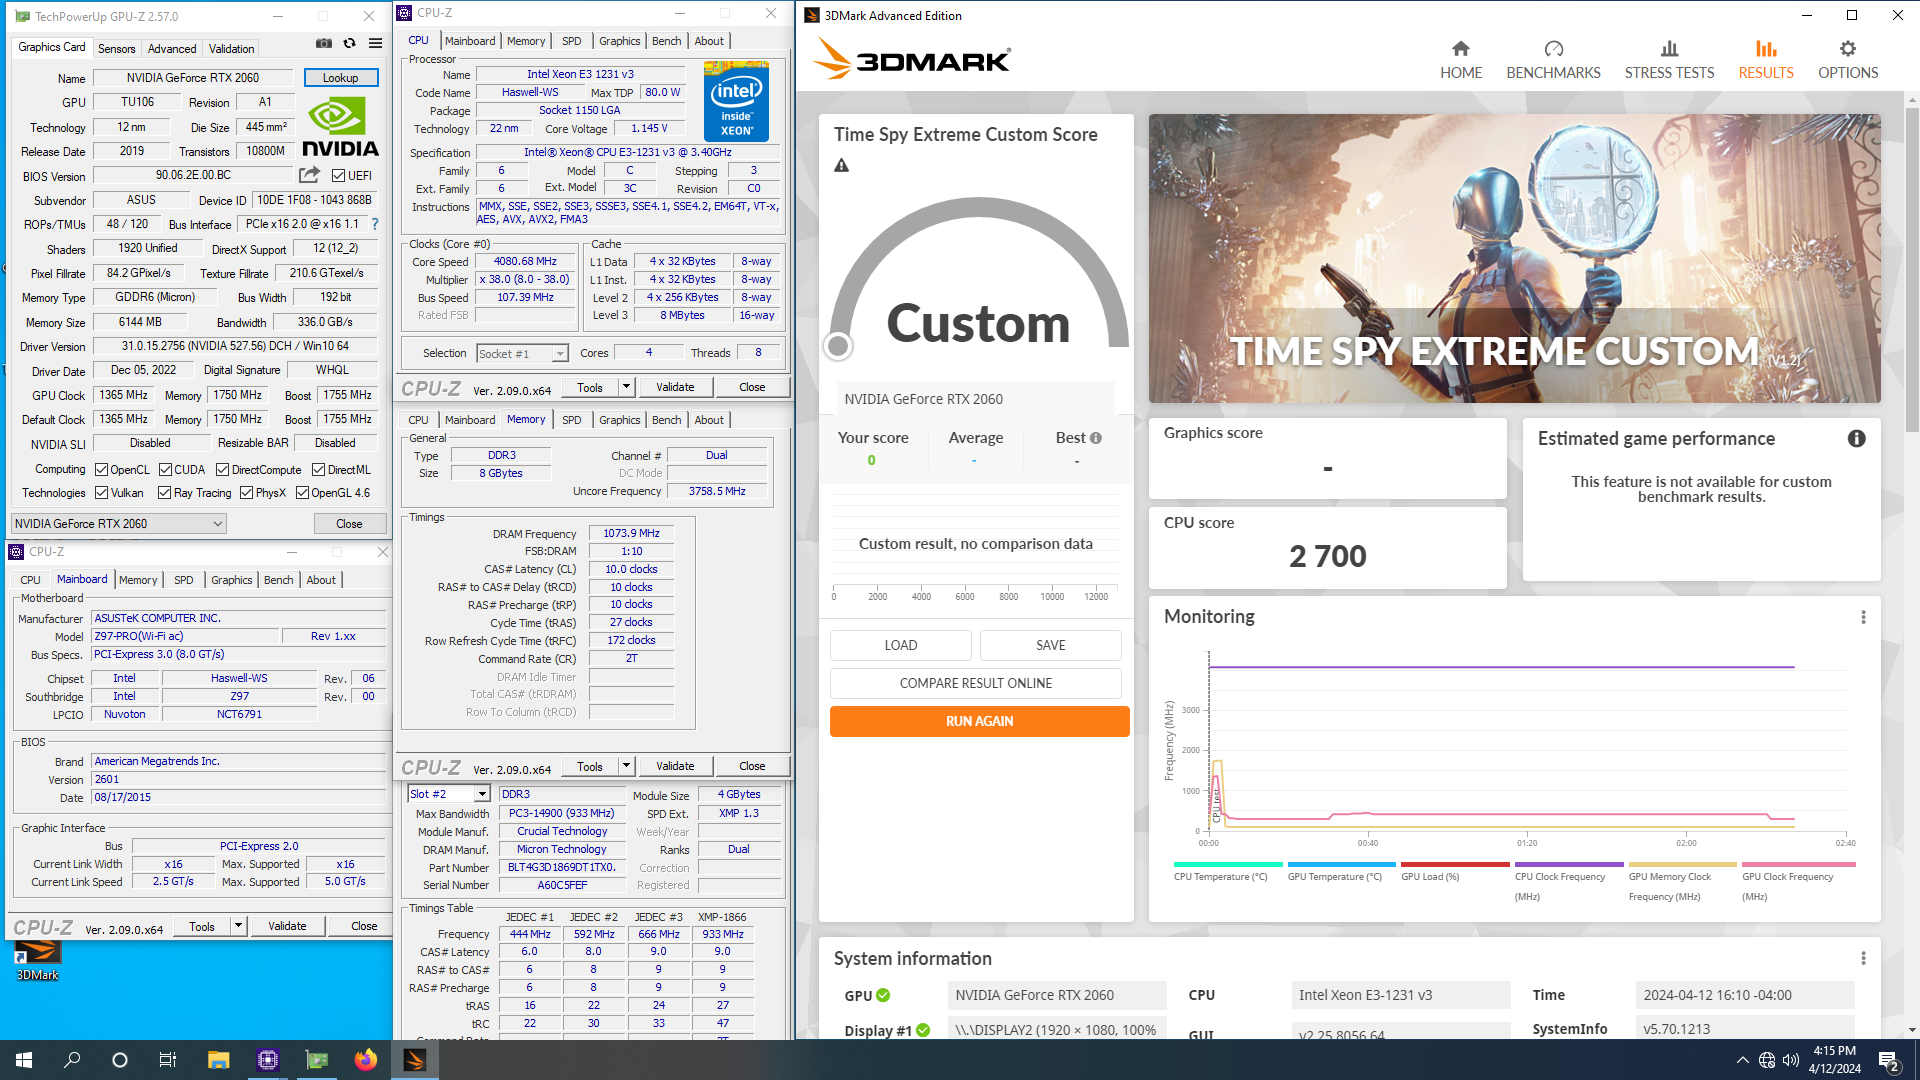Click the GPU-Z refresh icon

[349, 43]
